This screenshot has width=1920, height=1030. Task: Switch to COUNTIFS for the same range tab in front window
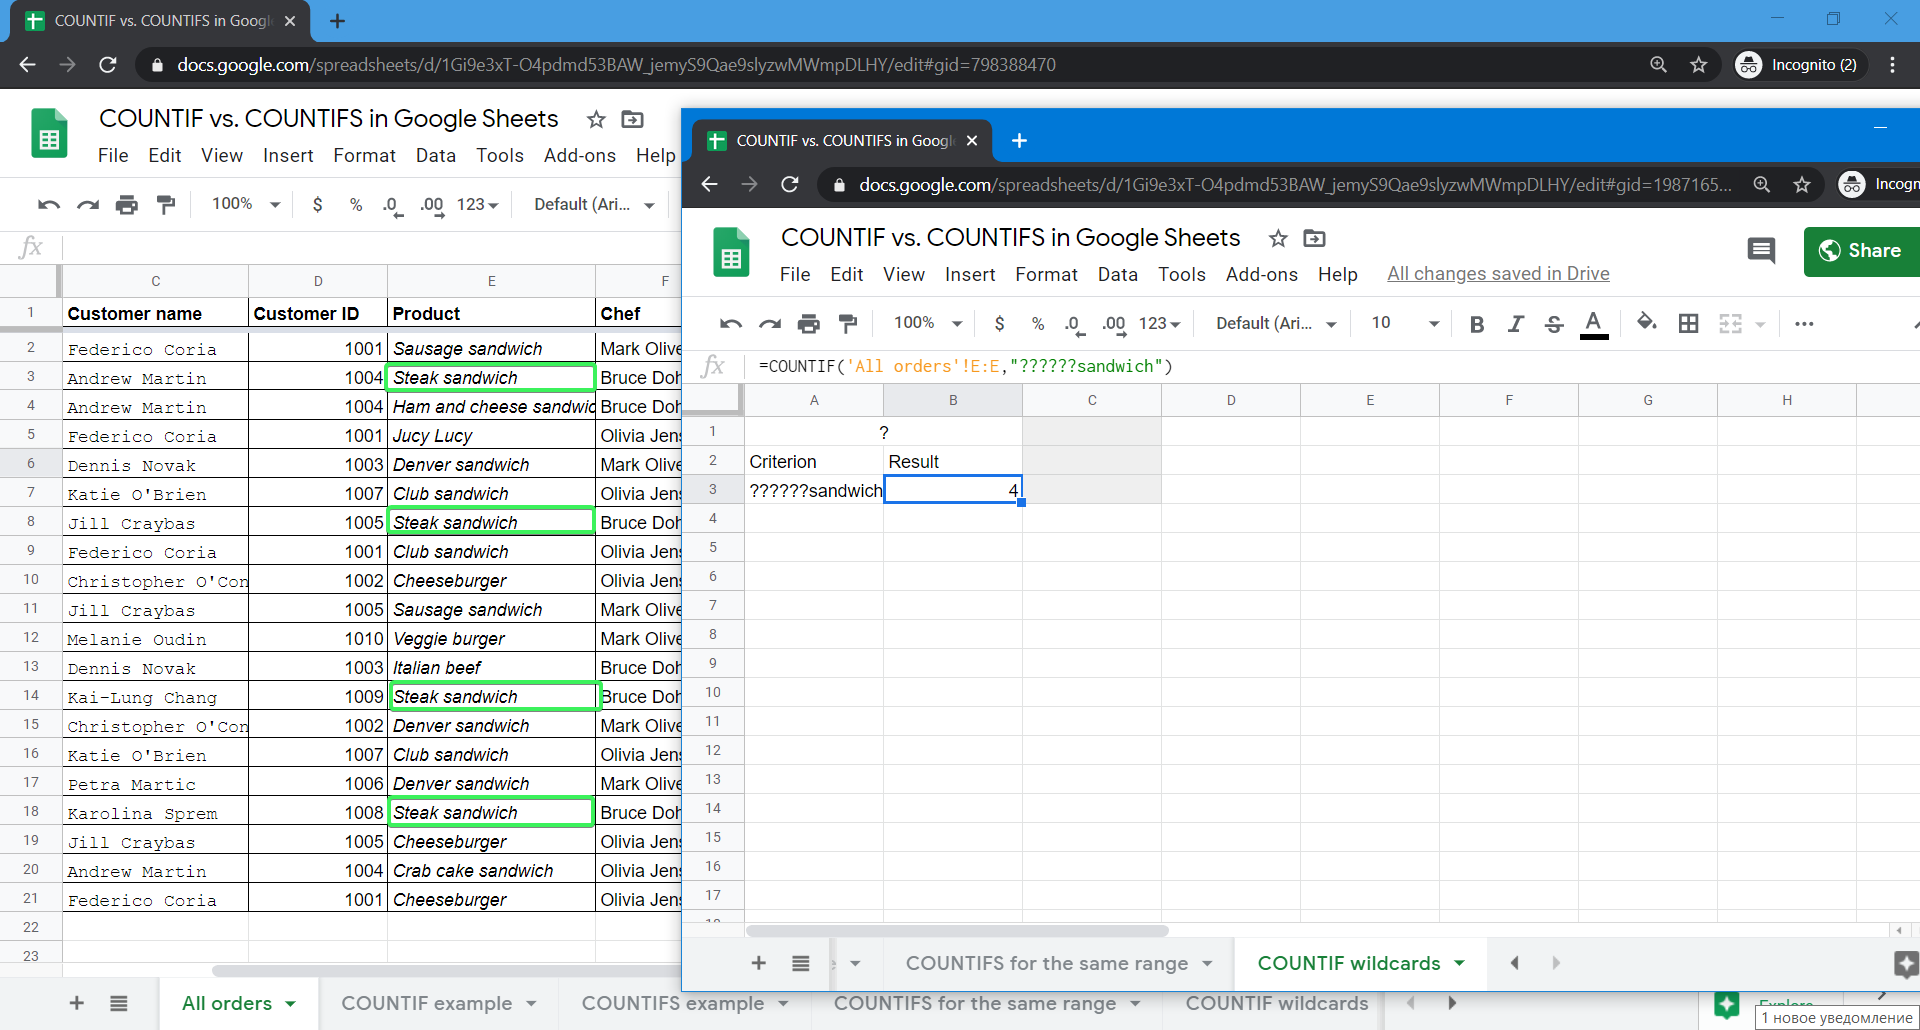(1046, 963)
